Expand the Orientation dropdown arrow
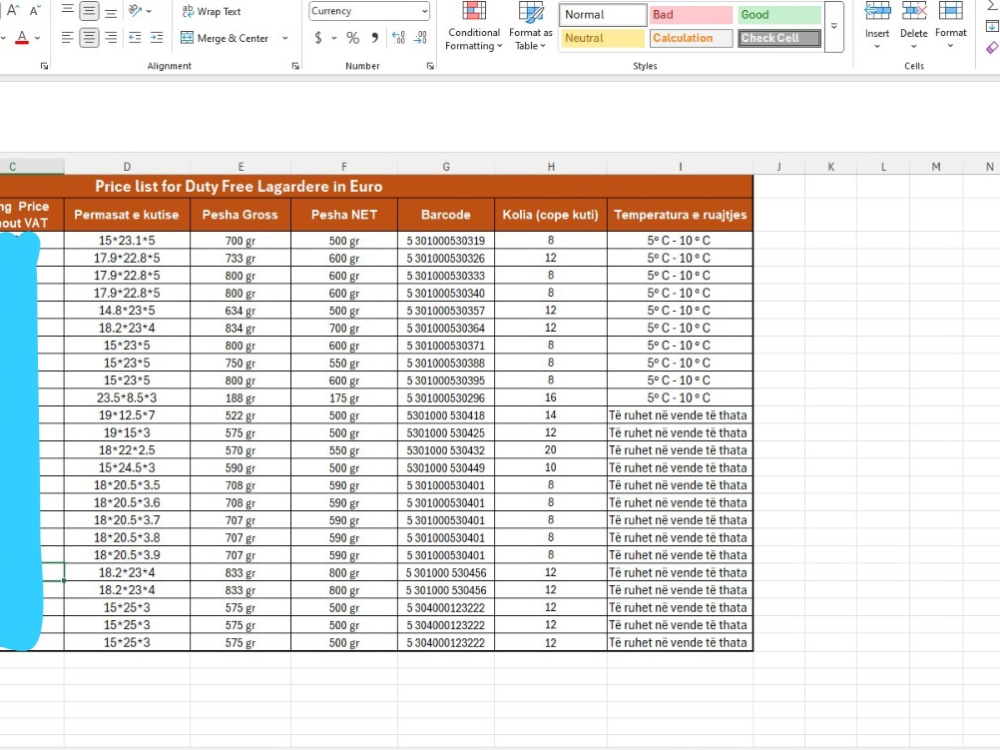Image resolution: width=1000 pixels, height=750 pixels. (x=149, y=11)
